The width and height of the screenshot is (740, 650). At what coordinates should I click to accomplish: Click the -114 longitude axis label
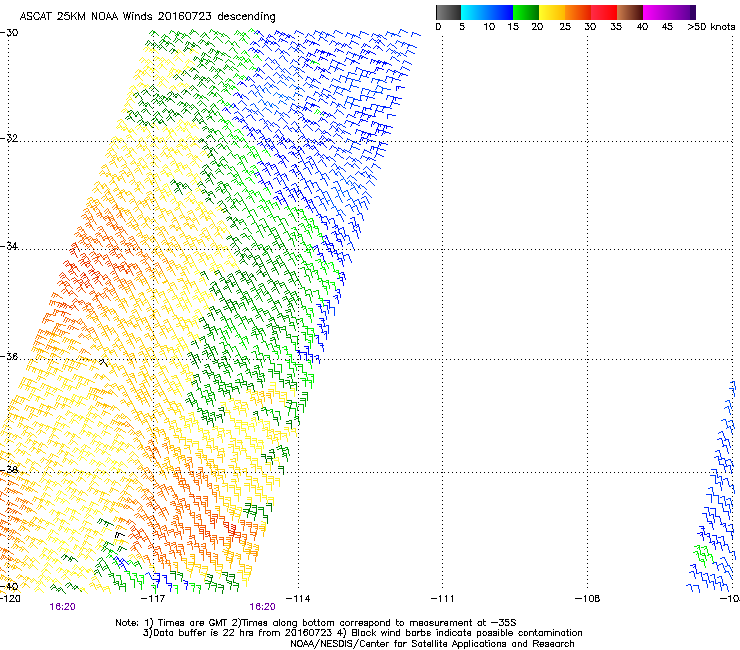click(x=298, y=599)
